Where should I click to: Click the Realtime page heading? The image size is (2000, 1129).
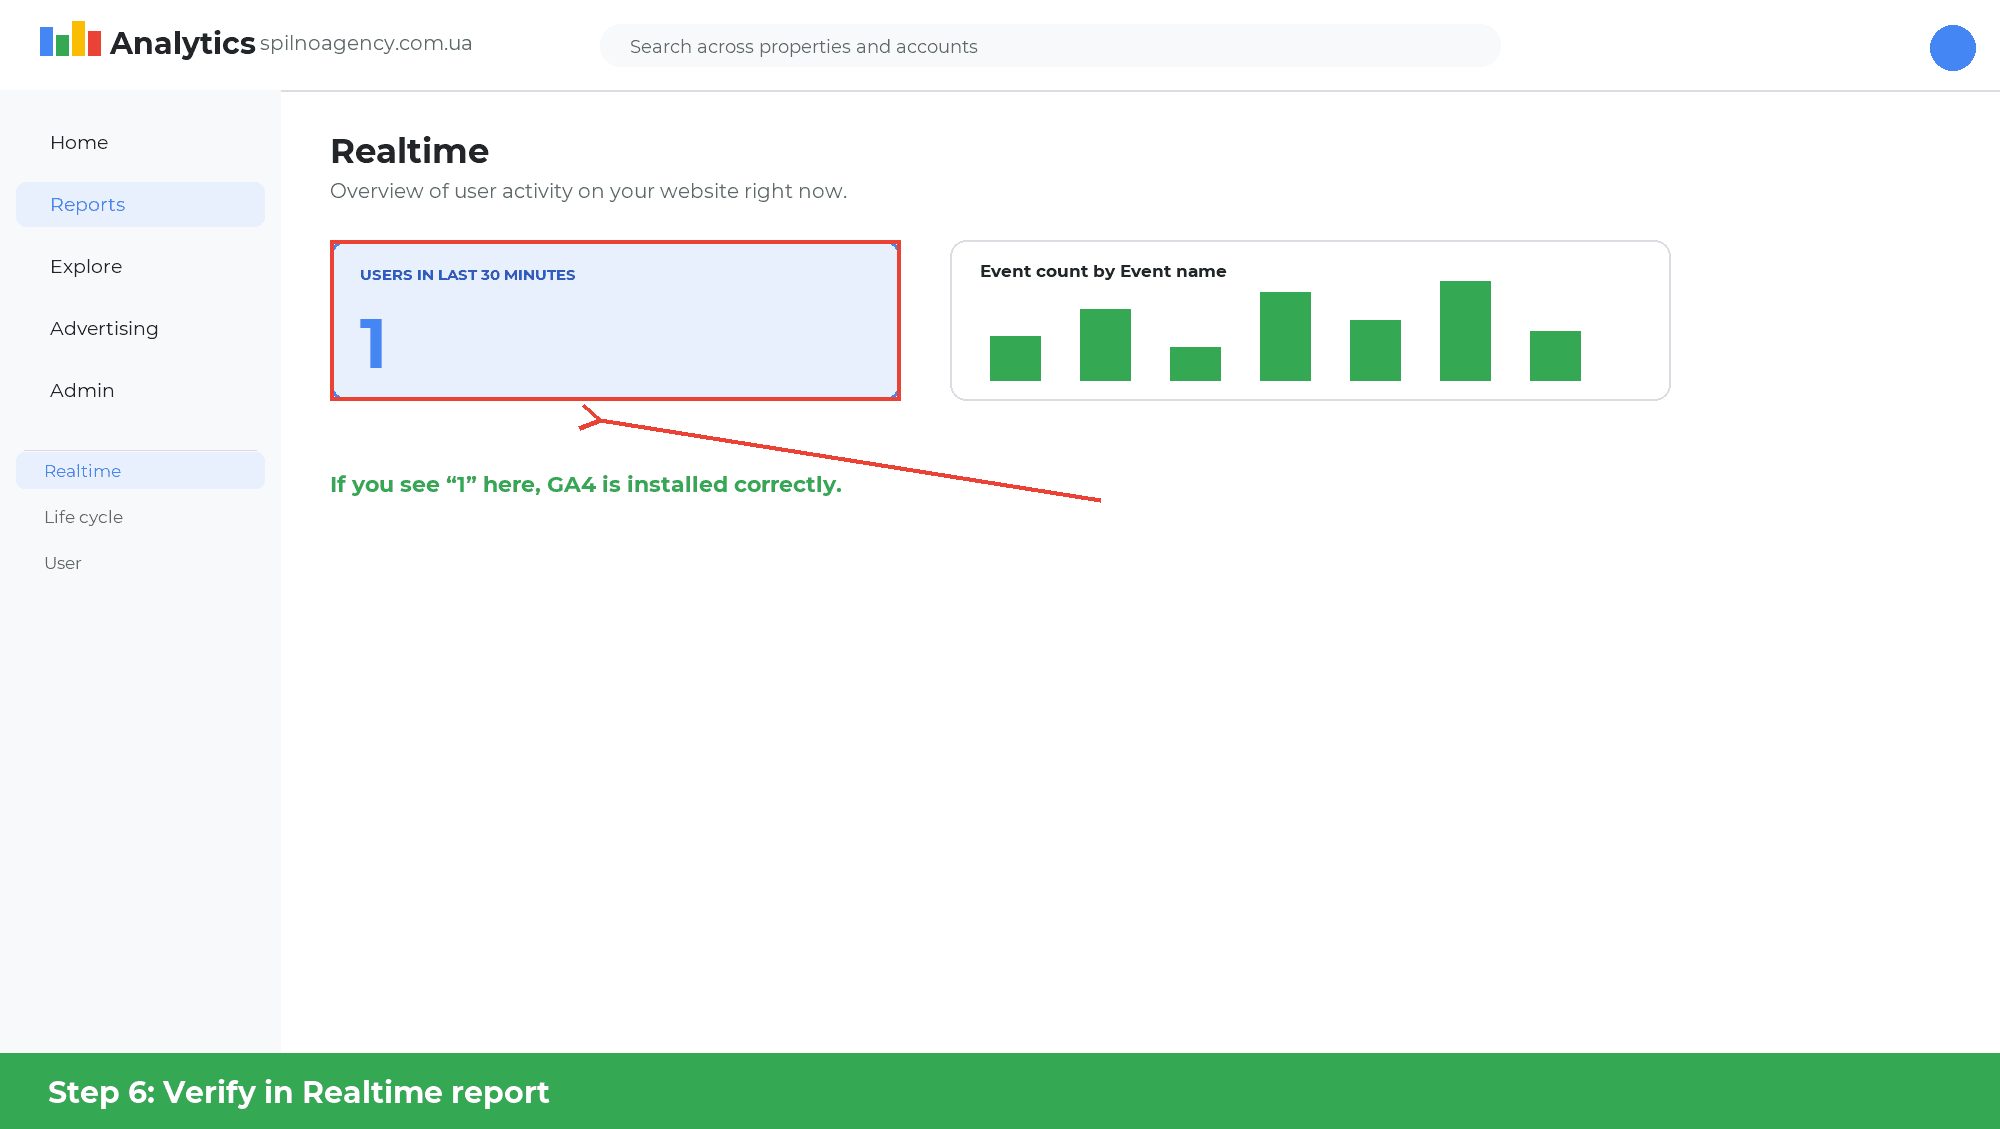tap(409, 152)
